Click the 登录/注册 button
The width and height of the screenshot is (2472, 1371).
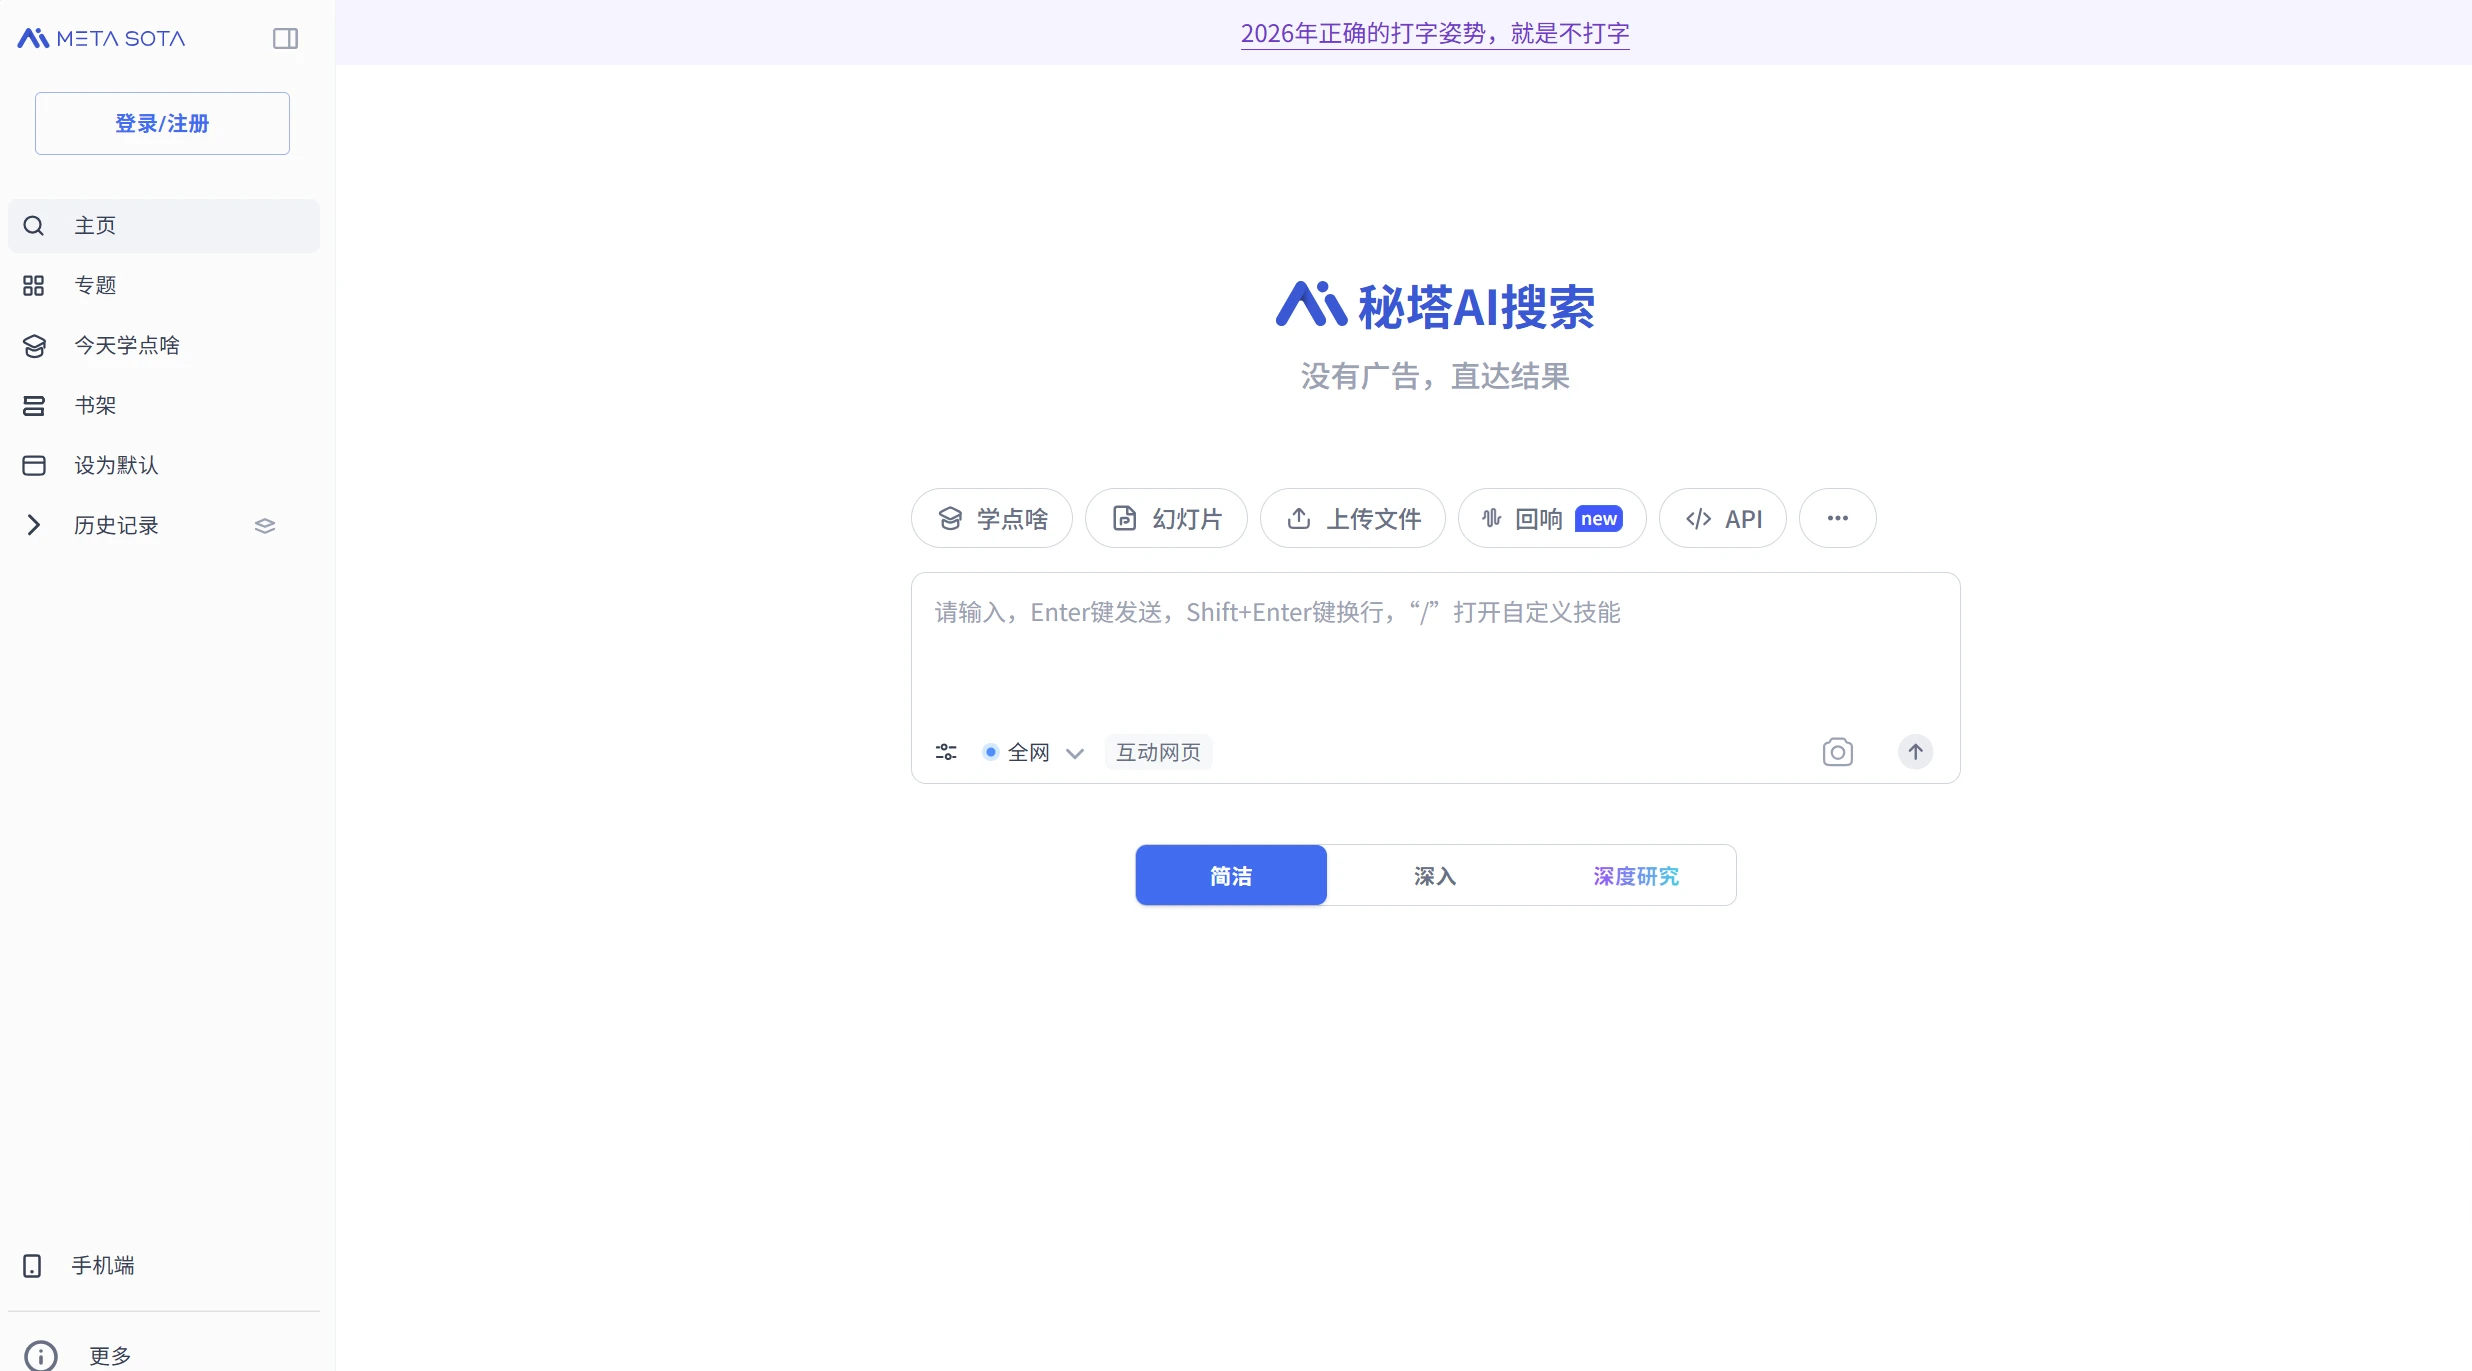[x=161, y=123]
